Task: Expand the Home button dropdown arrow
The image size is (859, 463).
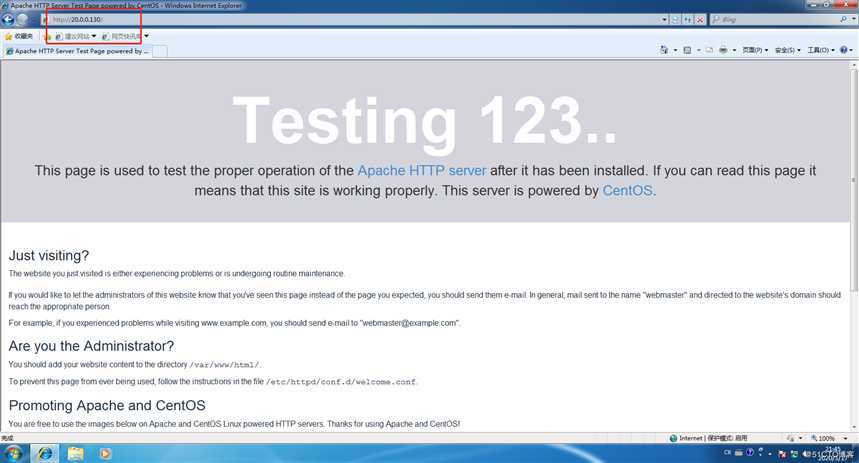Action: click(x=675, y=50)
